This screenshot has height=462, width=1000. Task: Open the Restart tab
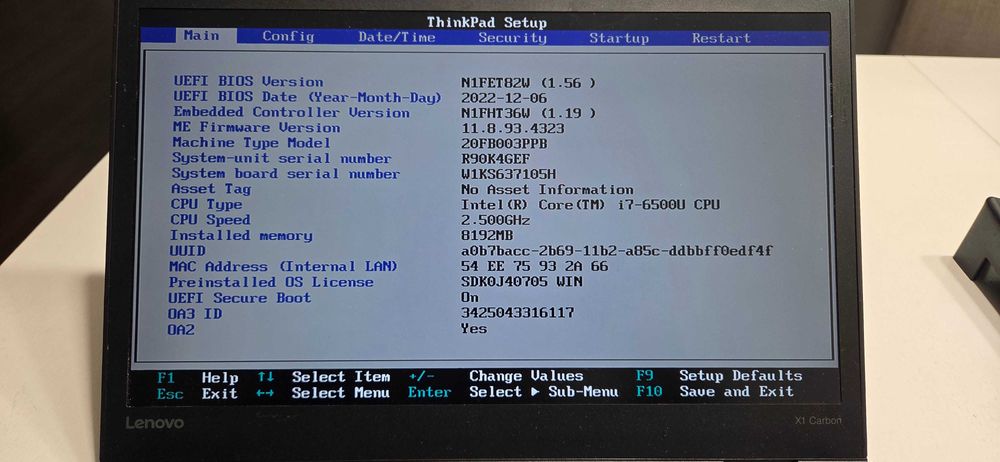(x=721, y=38)
